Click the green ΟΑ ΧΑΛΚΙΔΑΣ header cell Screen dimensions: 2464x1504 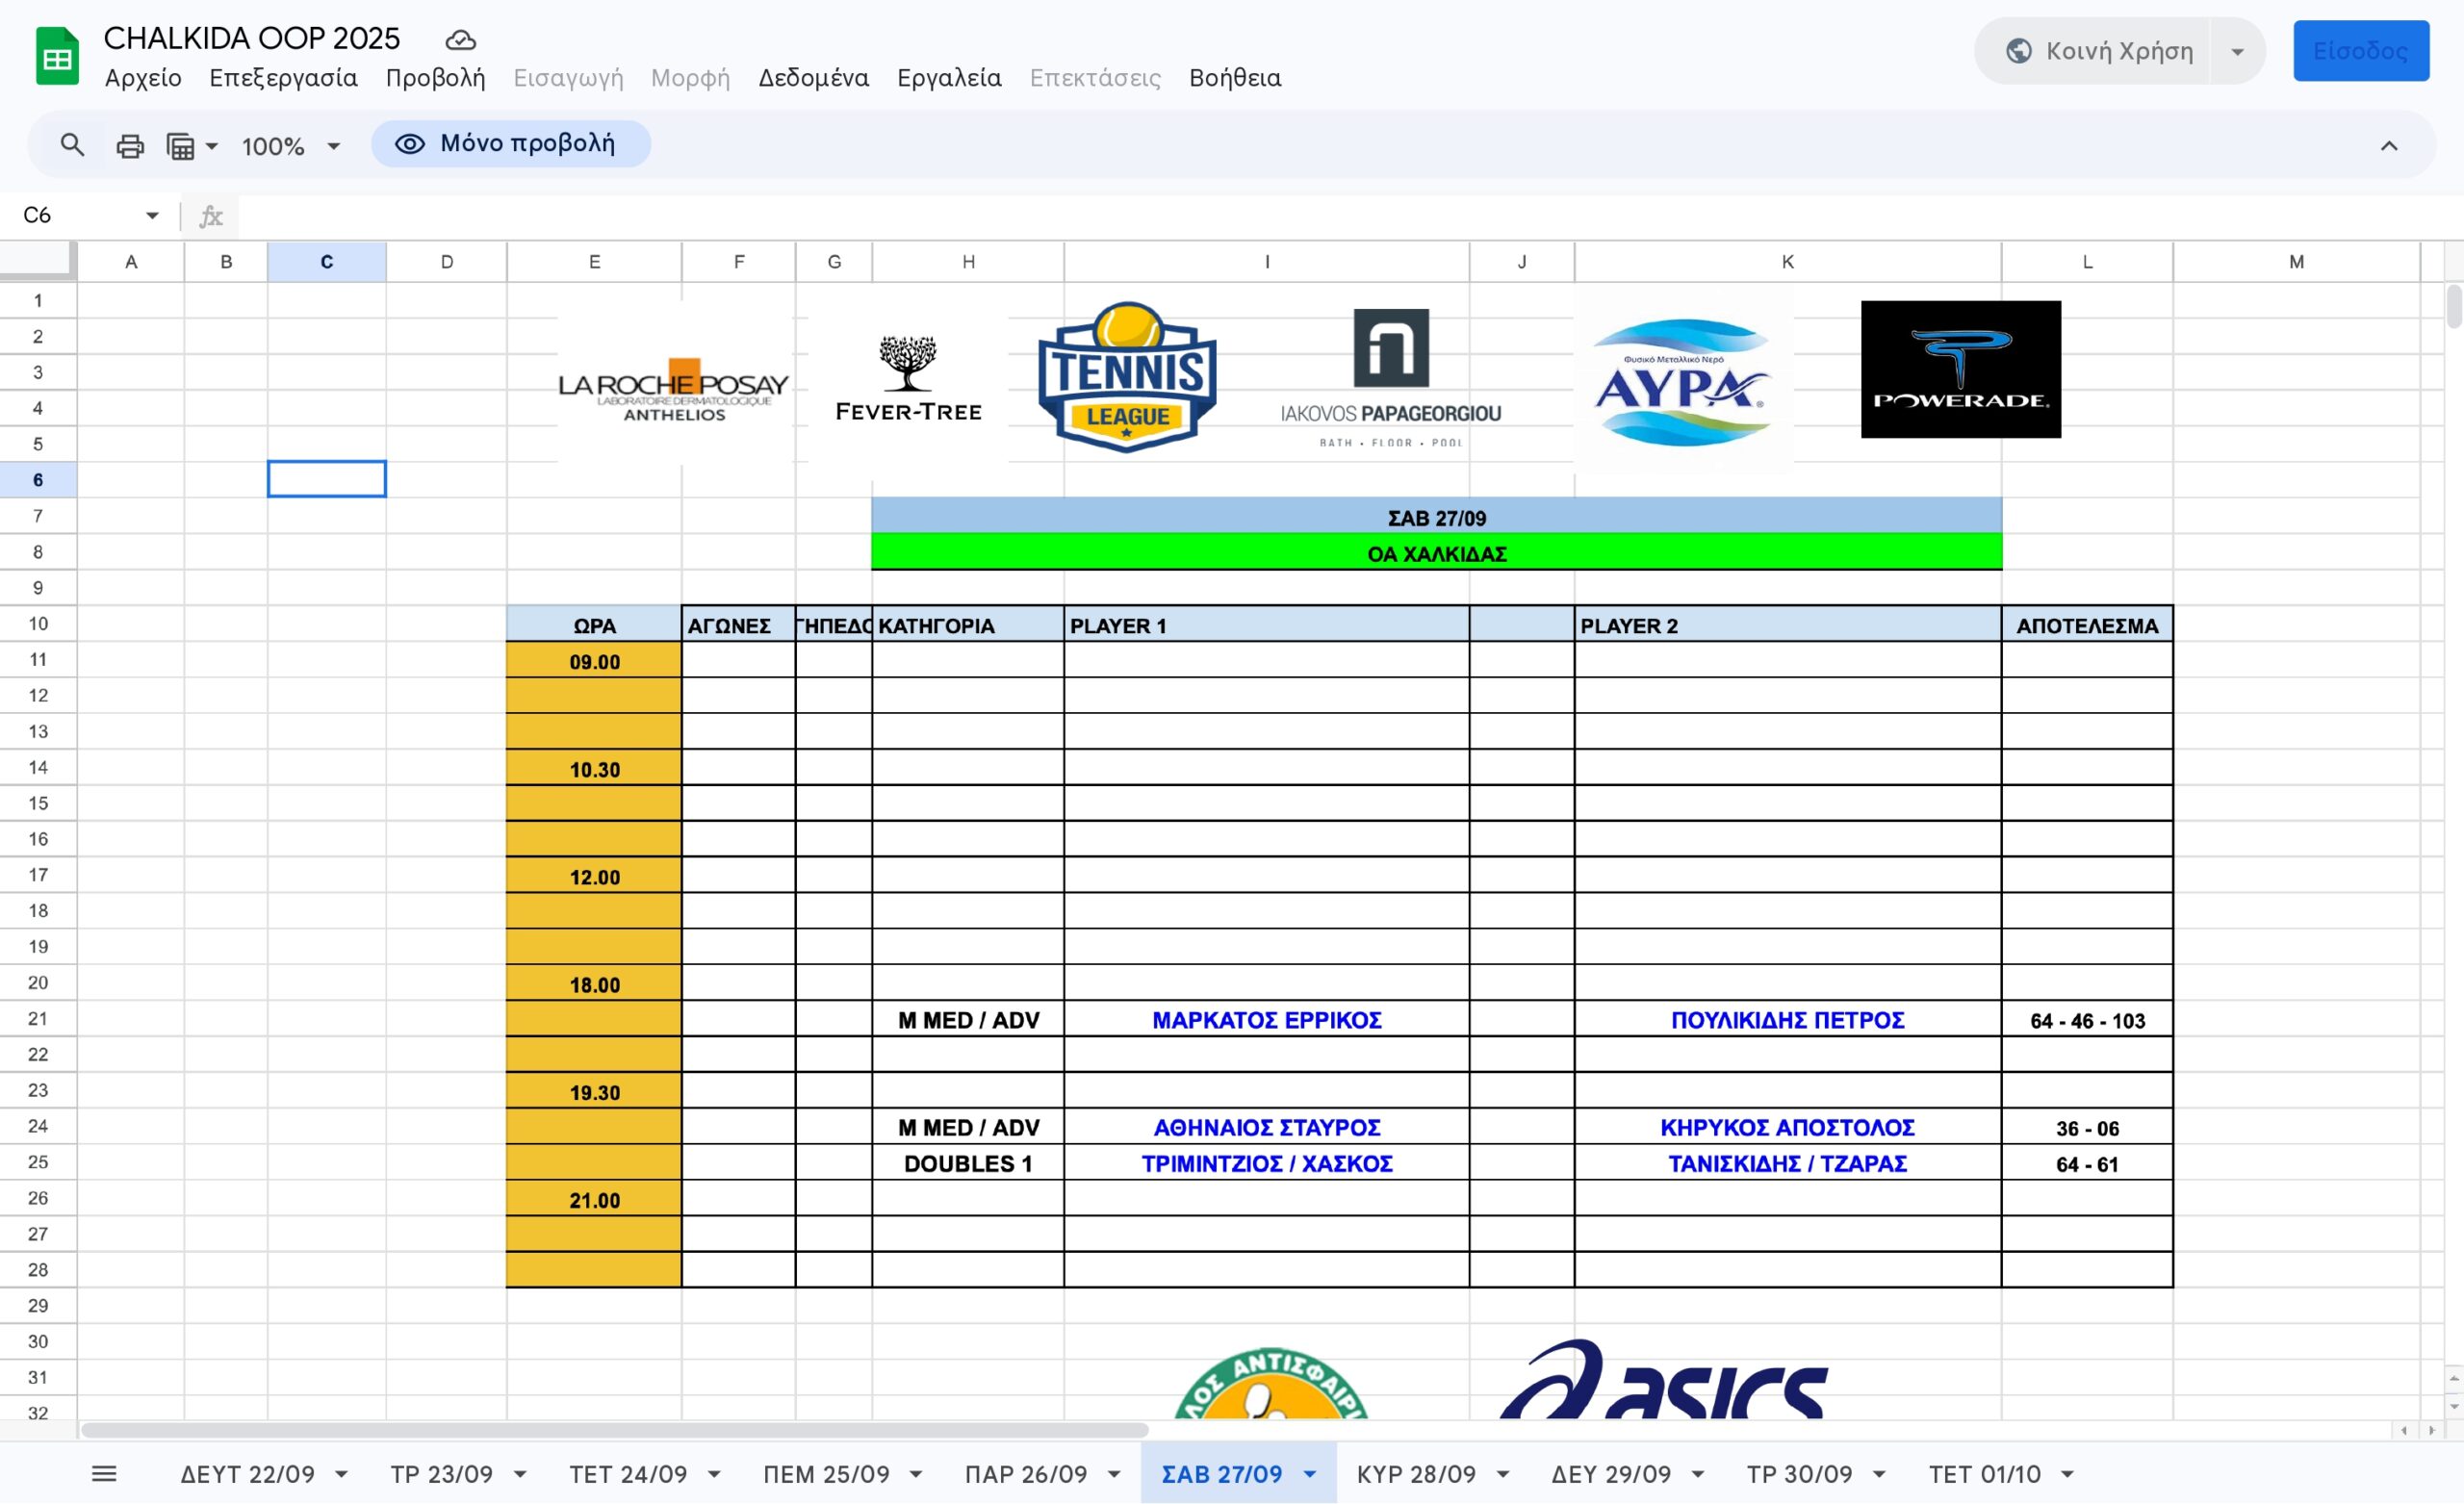tap(1436, 553)
